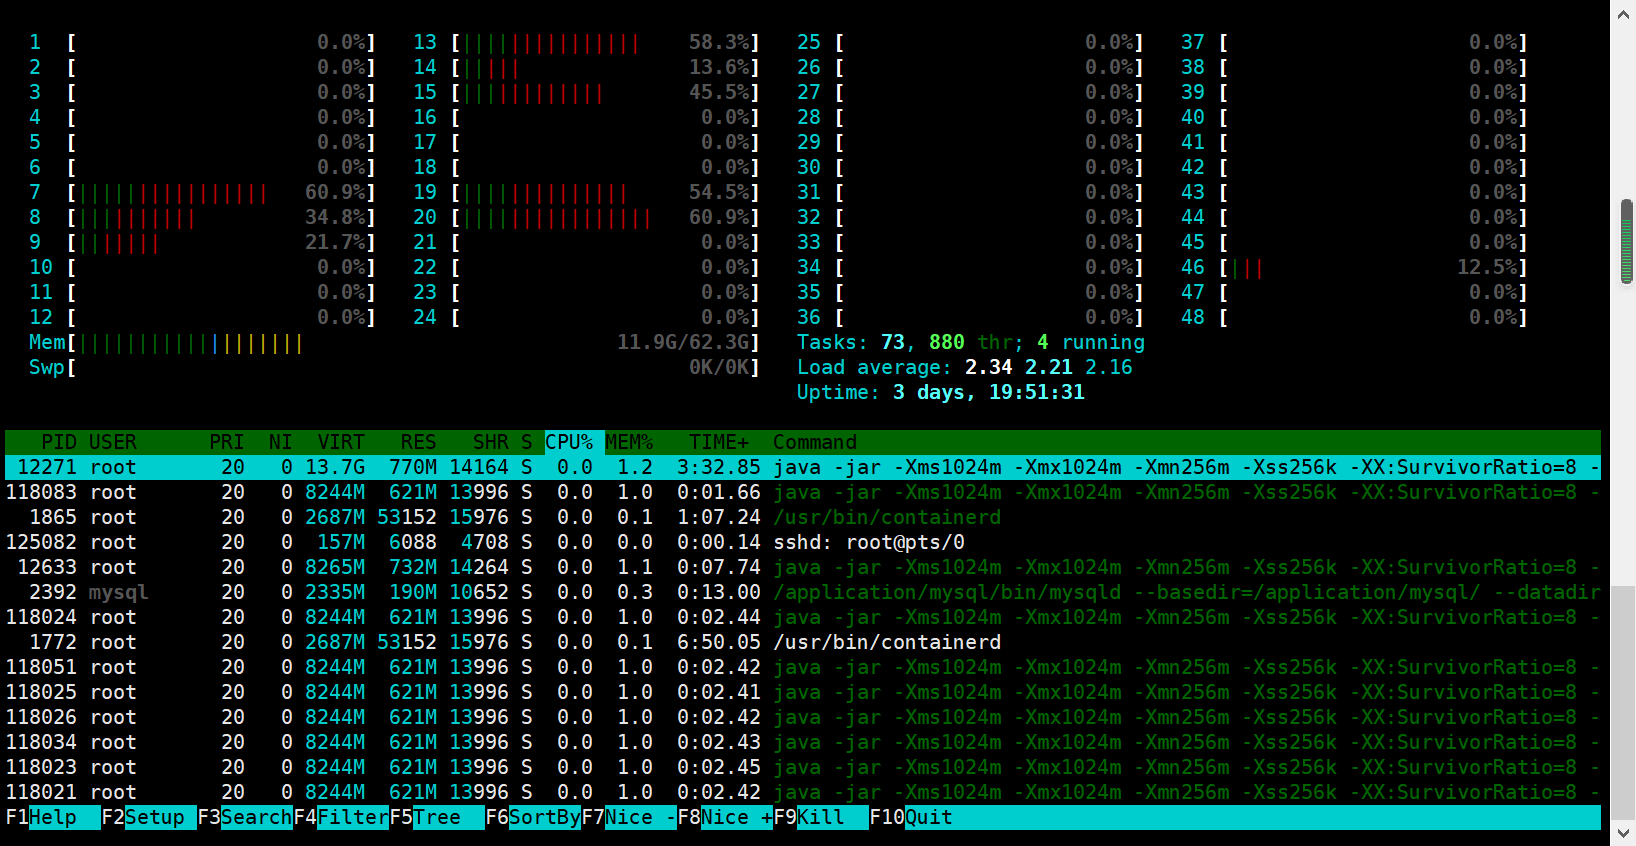Sort by the CPU% column header
The height and width of the screenshot is (846, 1636).
[x=569, y=442]
